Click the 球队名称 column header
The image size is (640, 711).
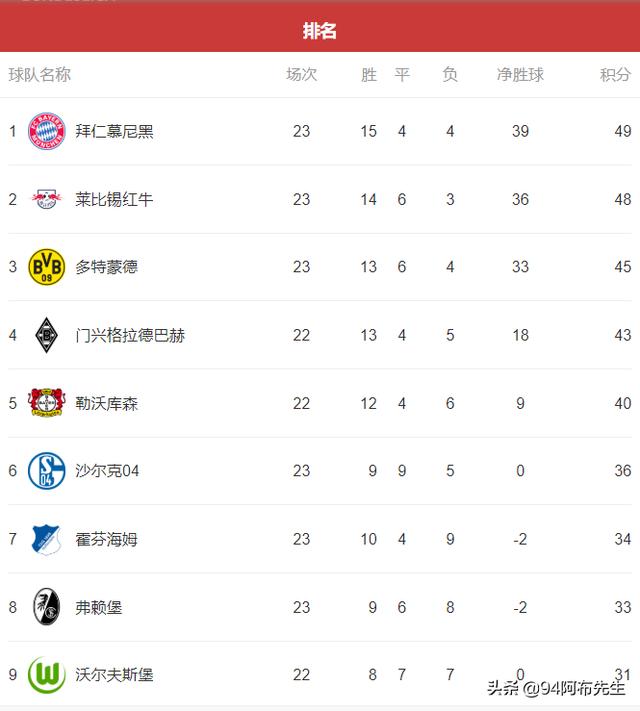coord(40,74)
